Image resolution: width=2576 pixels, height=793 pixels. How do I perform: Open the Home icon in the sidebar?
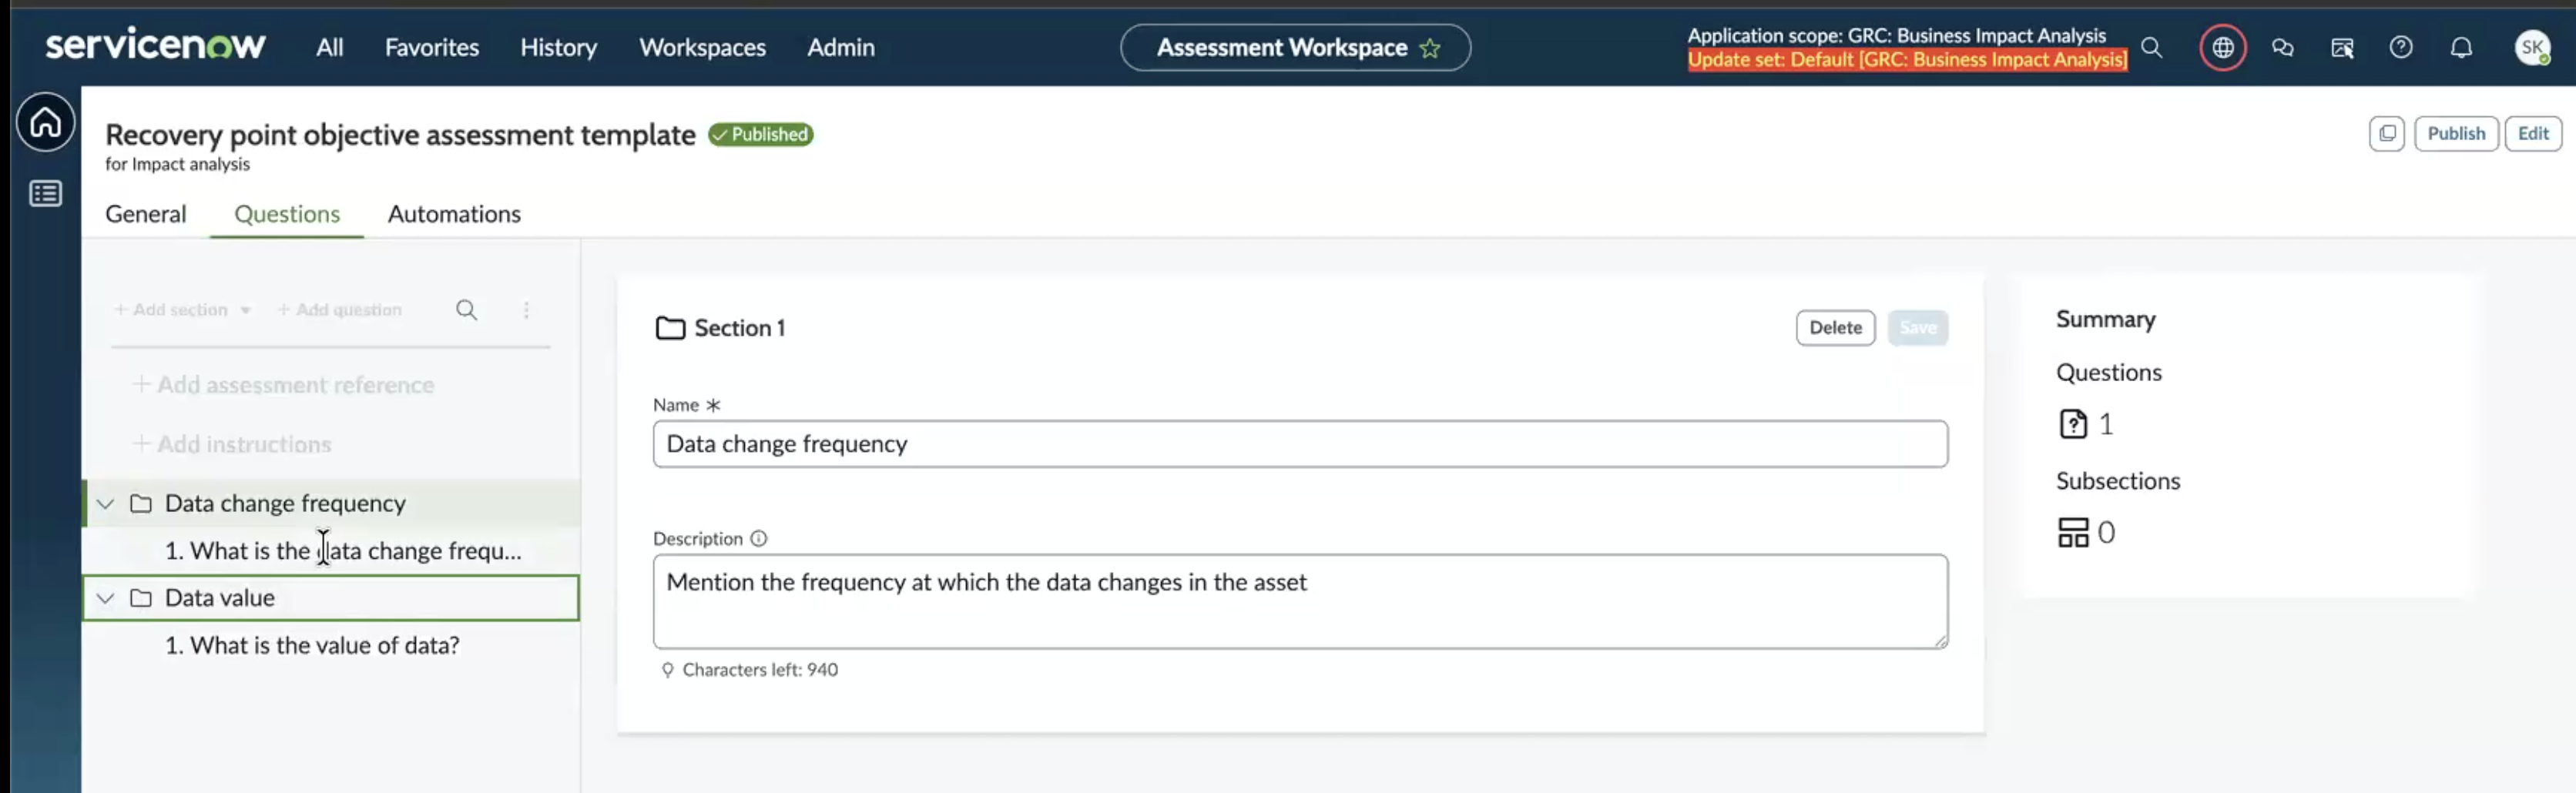tap(45, 123)
